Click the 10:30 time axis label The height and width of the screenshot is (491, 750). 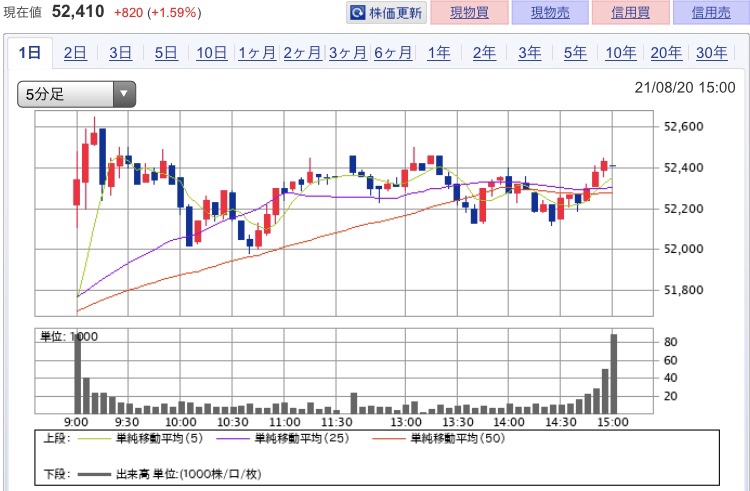point(232,422)
